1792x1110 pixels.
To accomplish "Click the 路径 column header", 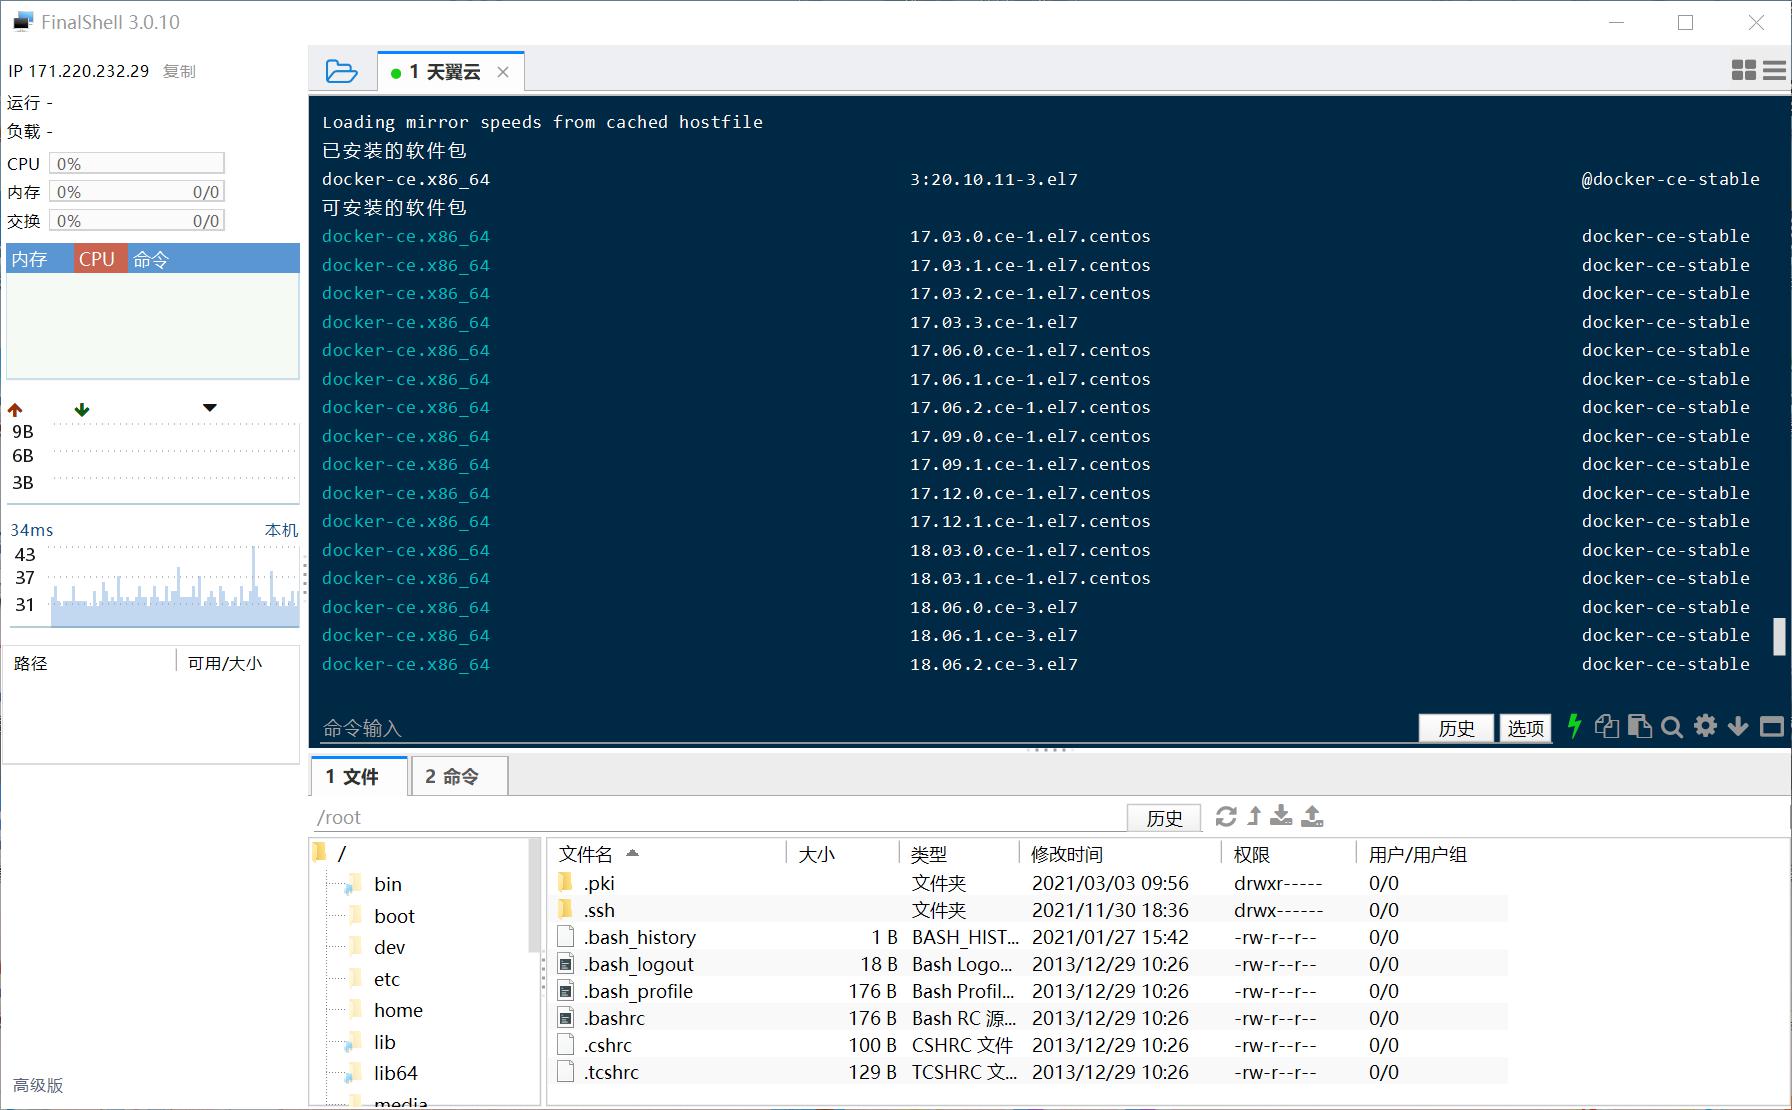I will [x=31, y=663].
